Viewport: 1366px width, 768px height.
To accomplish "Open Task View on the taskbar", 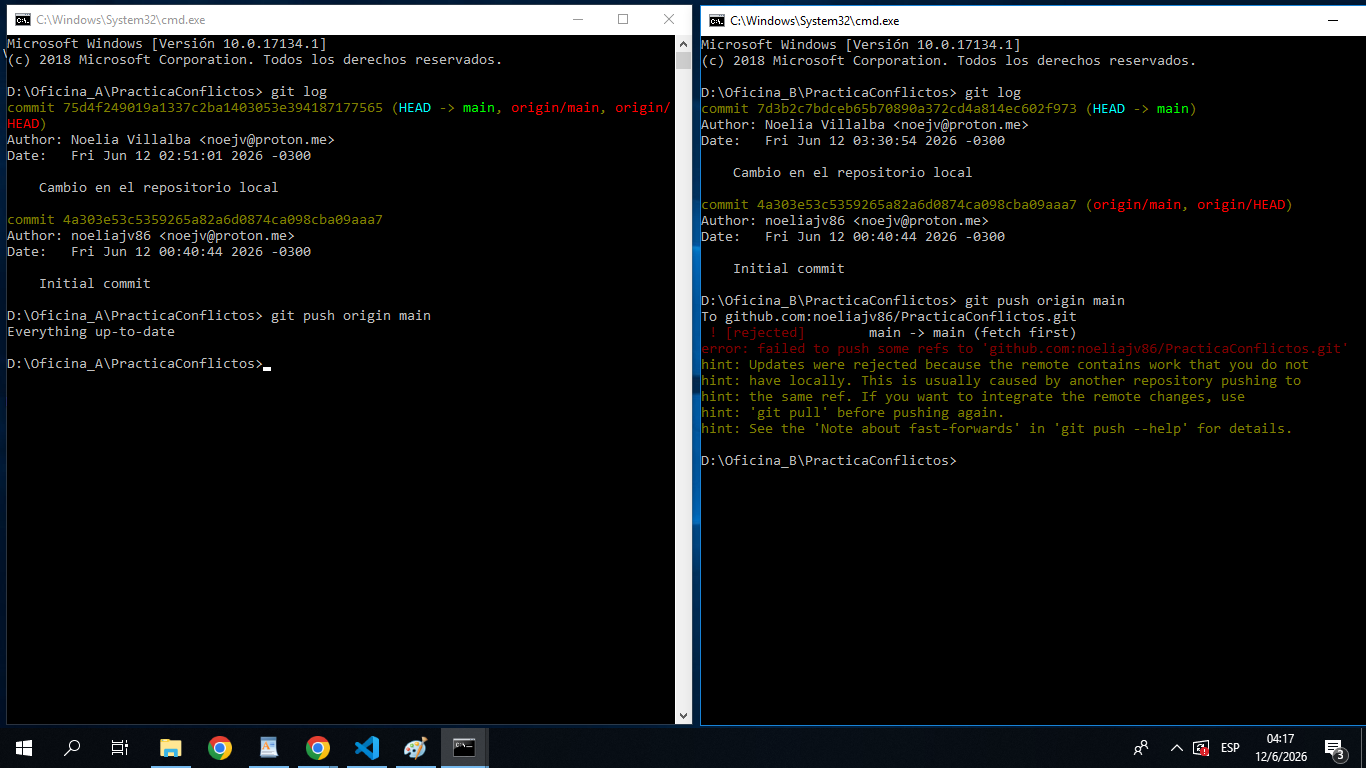I will click(x=120, y=747).
